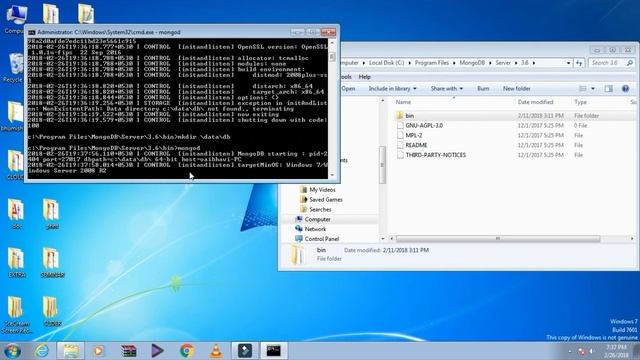
Task: Click the New folder button
Action: (516, 89)
